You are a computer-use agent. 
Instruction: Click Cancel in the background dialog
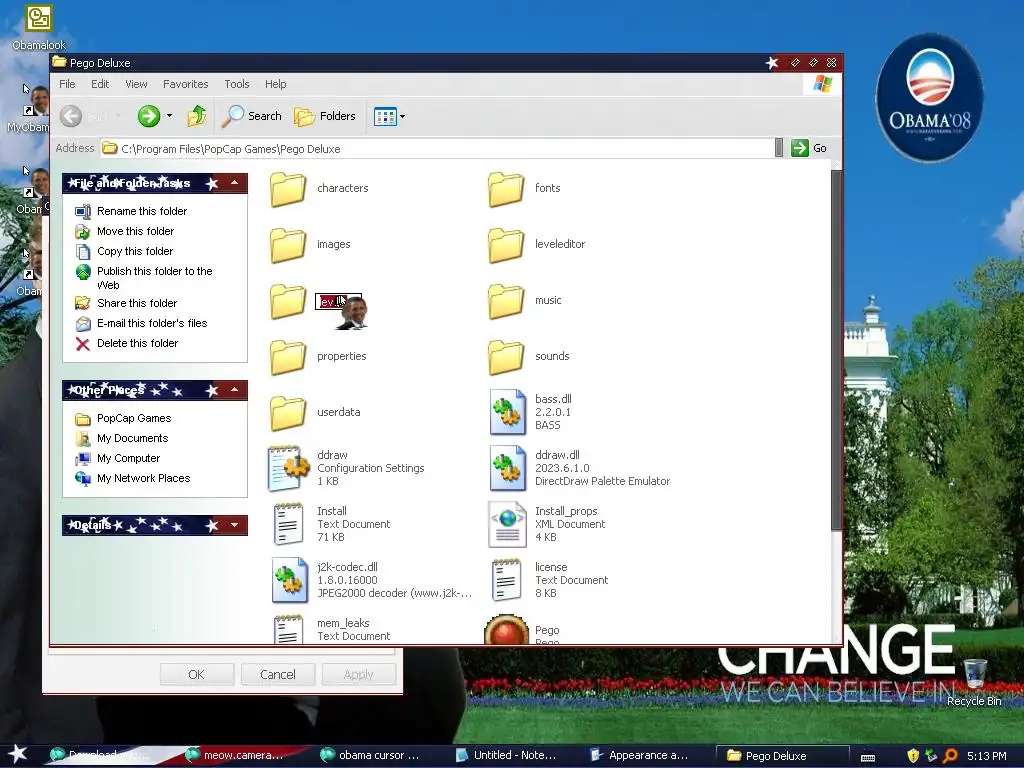click(x=278, y=675)
